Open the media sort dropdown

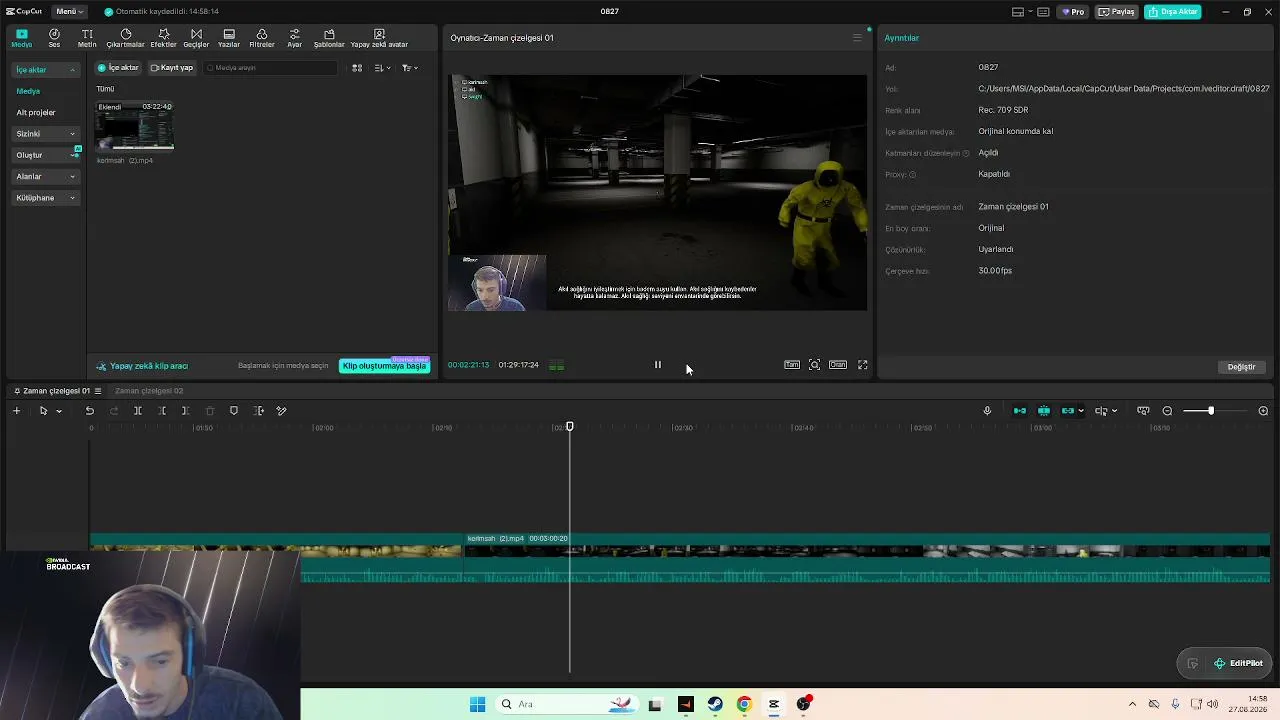(382, 68)
